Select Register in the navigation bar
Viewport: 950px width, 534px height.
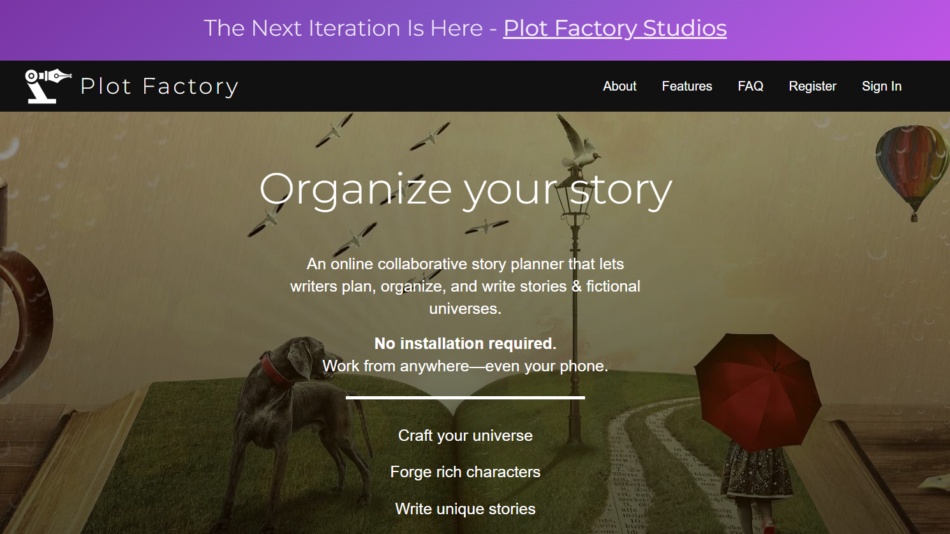pyautogui.click(x=812, y=86)
